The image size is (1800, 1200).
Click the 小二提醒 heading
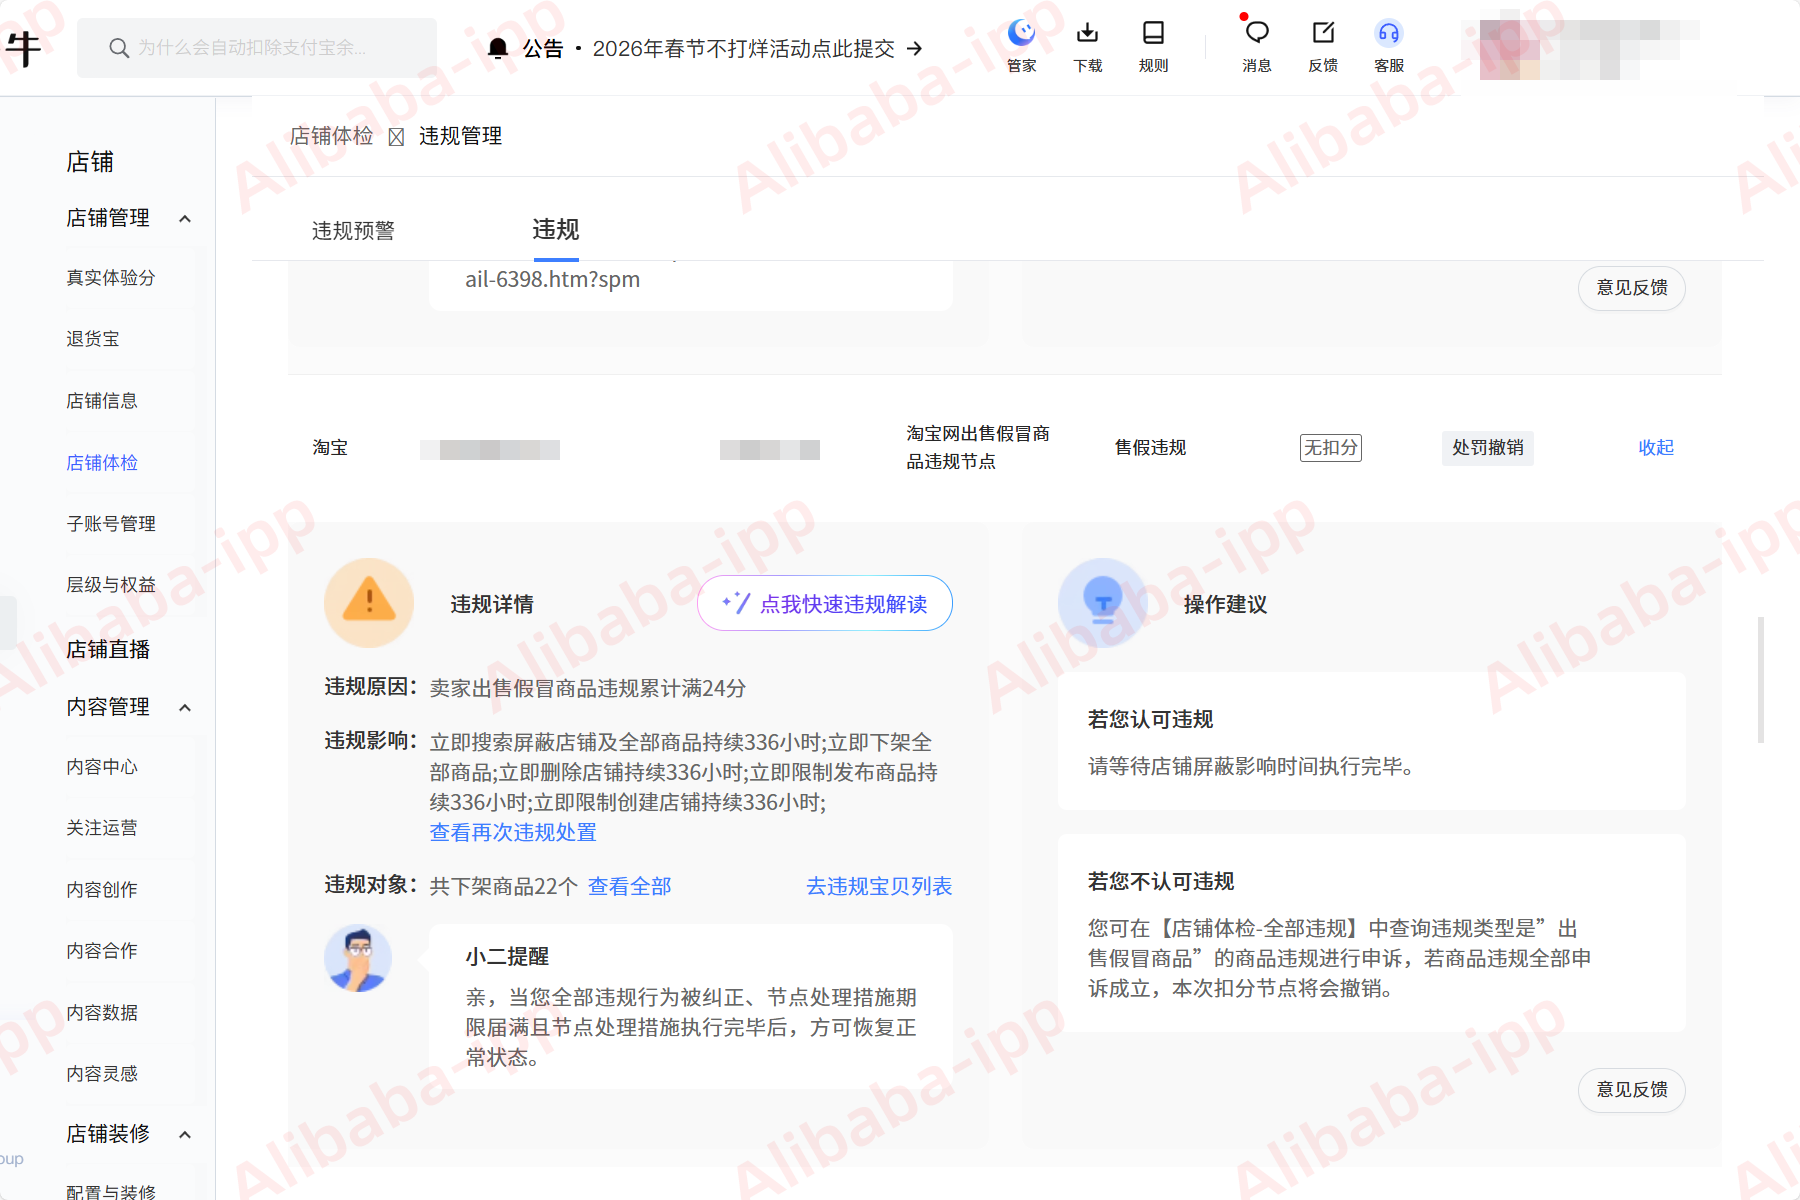click(x=507, y=956)
